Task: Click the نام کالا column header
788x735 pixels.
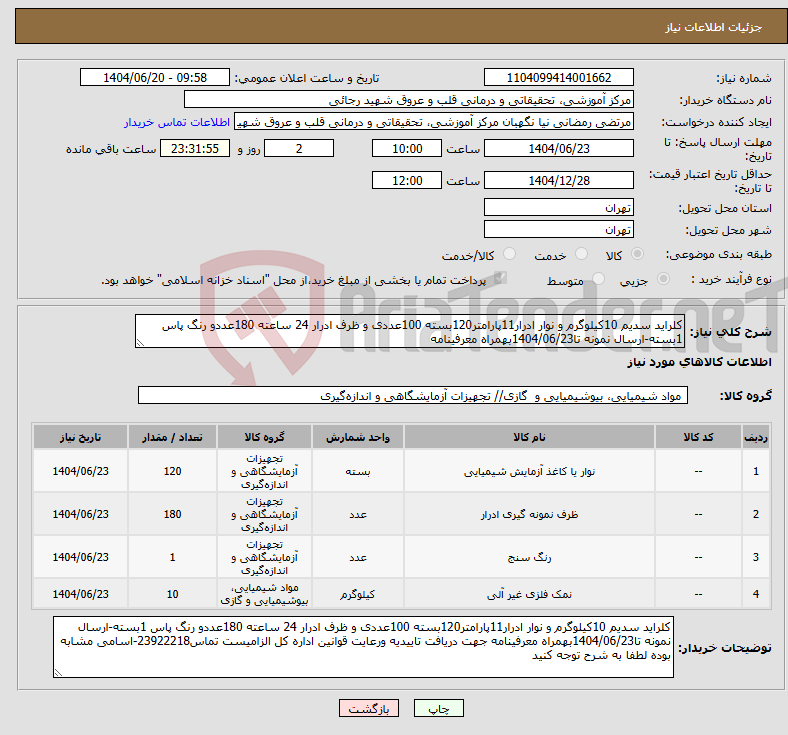Action: point(529,437)
